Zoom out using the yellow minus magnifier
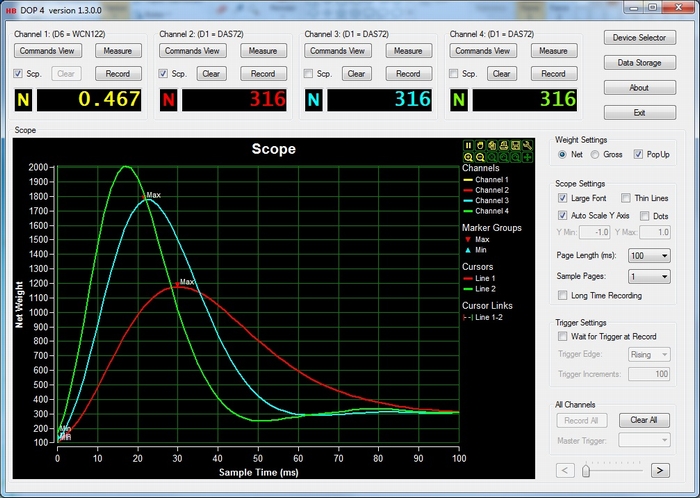The image size is (700, 498). tap(480, 157)
